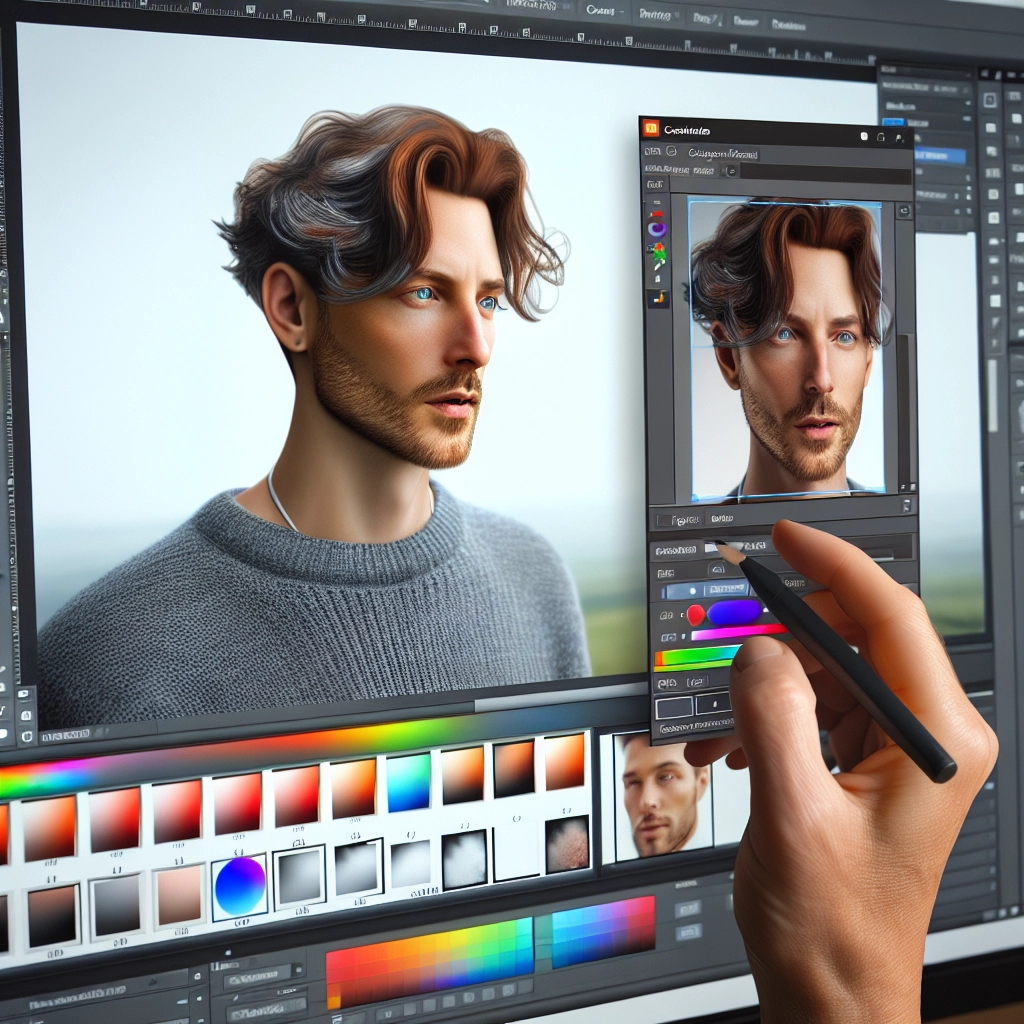Click the blue-to-pink color grid at bottom
This screenshot has width=1024, height=1024.
(x=603, y=931)
